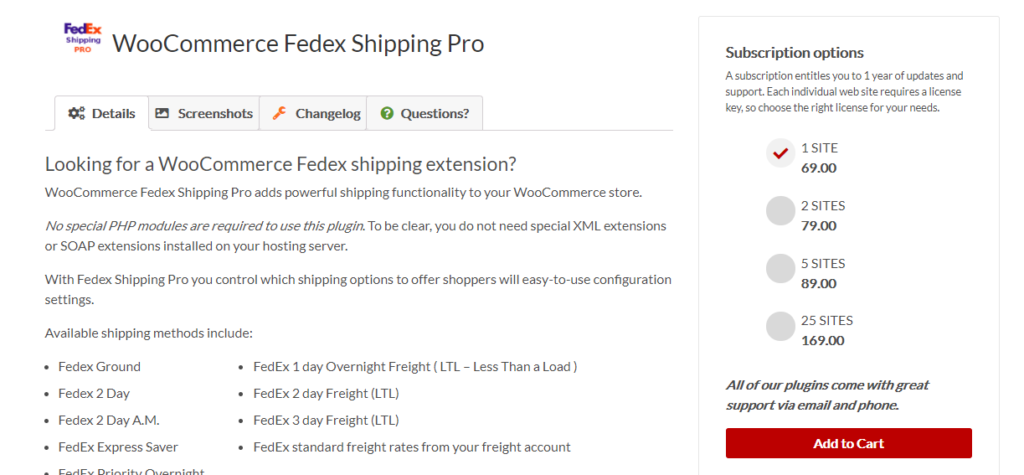The height and width of the screenshot is (475, 1024).
Task: Click the red checkmark for 1 Site
Action: (x=780, y=154)
